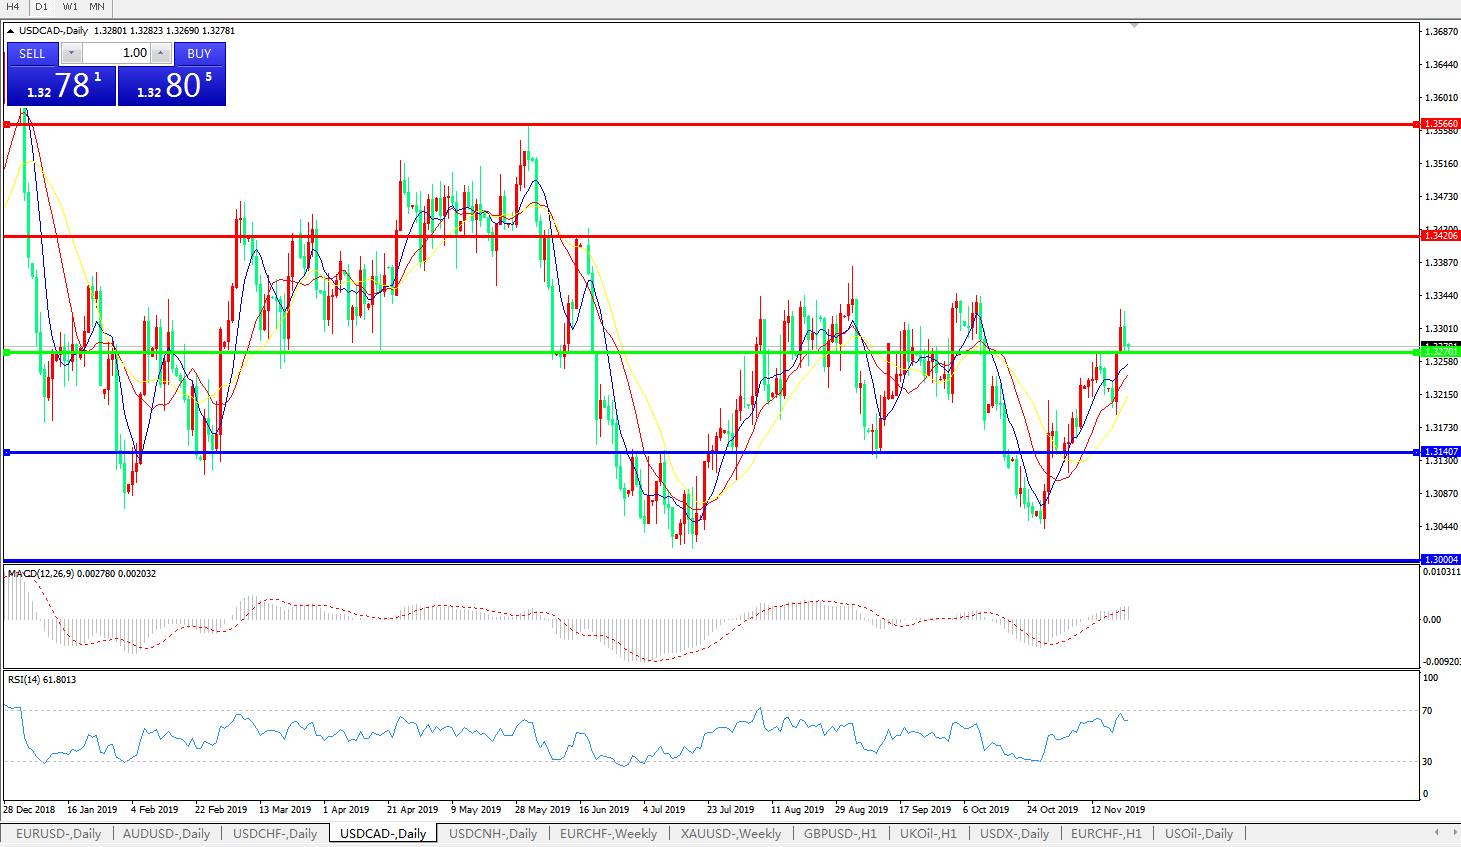Select the green 1.32701 price label
The width and height of the screenshot is (1461, 847).
[x=1441, y=352]
